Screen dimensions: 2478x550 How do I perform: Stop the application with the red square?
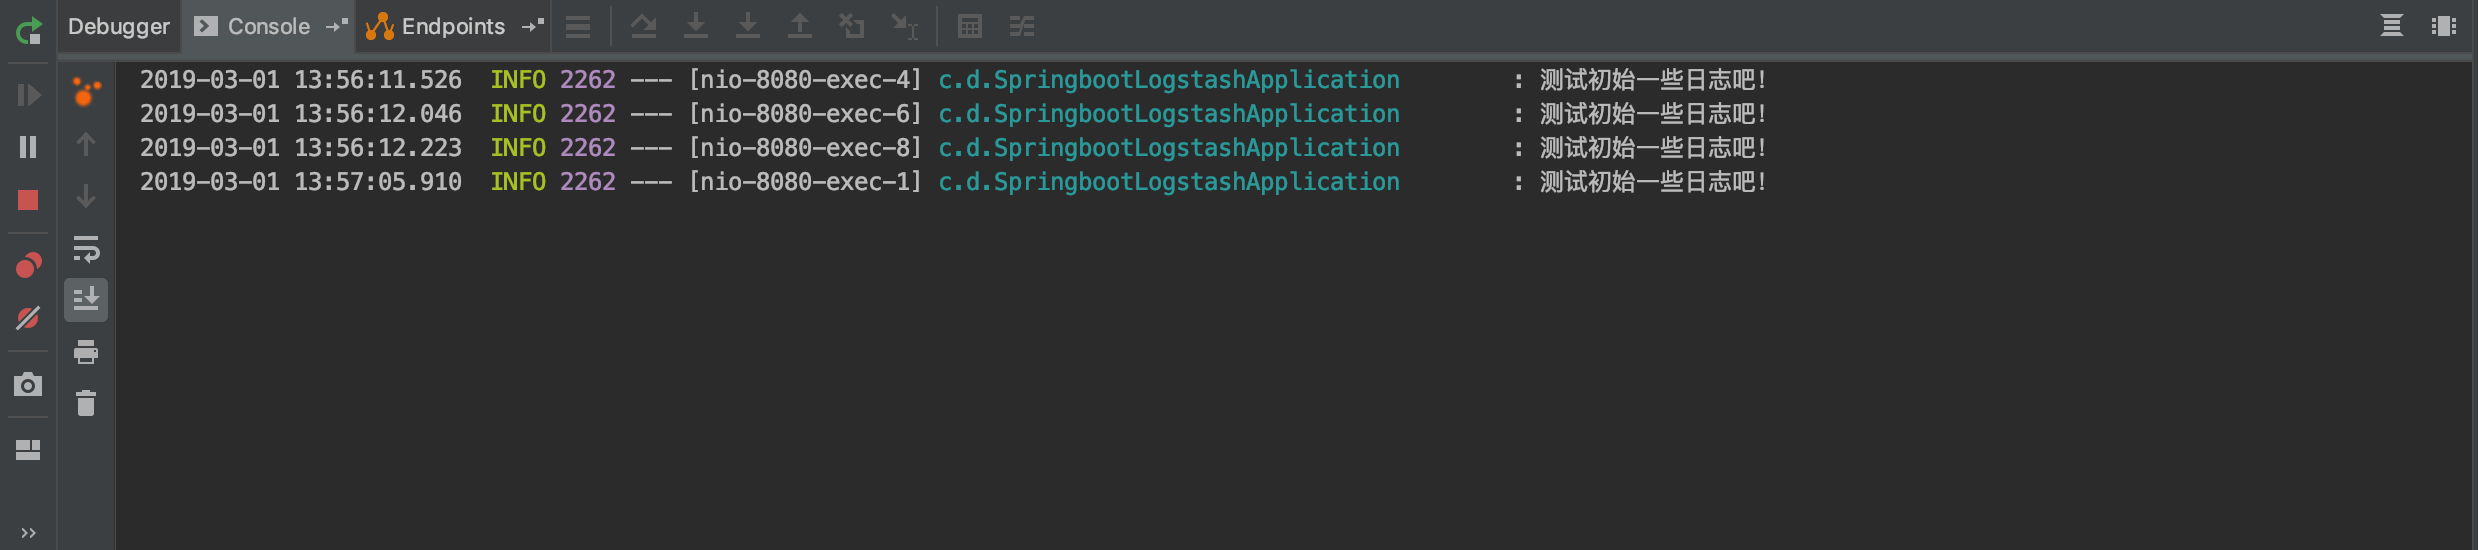28,200
